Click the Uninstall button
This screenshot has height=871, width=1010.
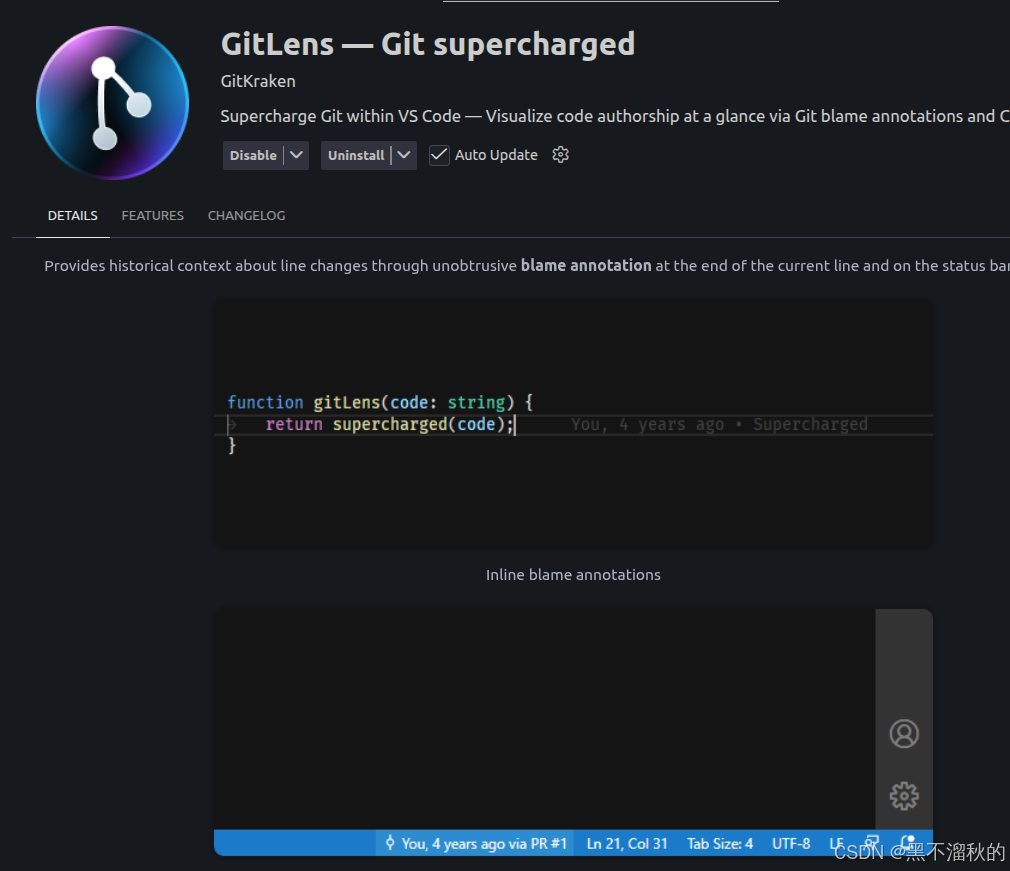click(x=356, y=155)
